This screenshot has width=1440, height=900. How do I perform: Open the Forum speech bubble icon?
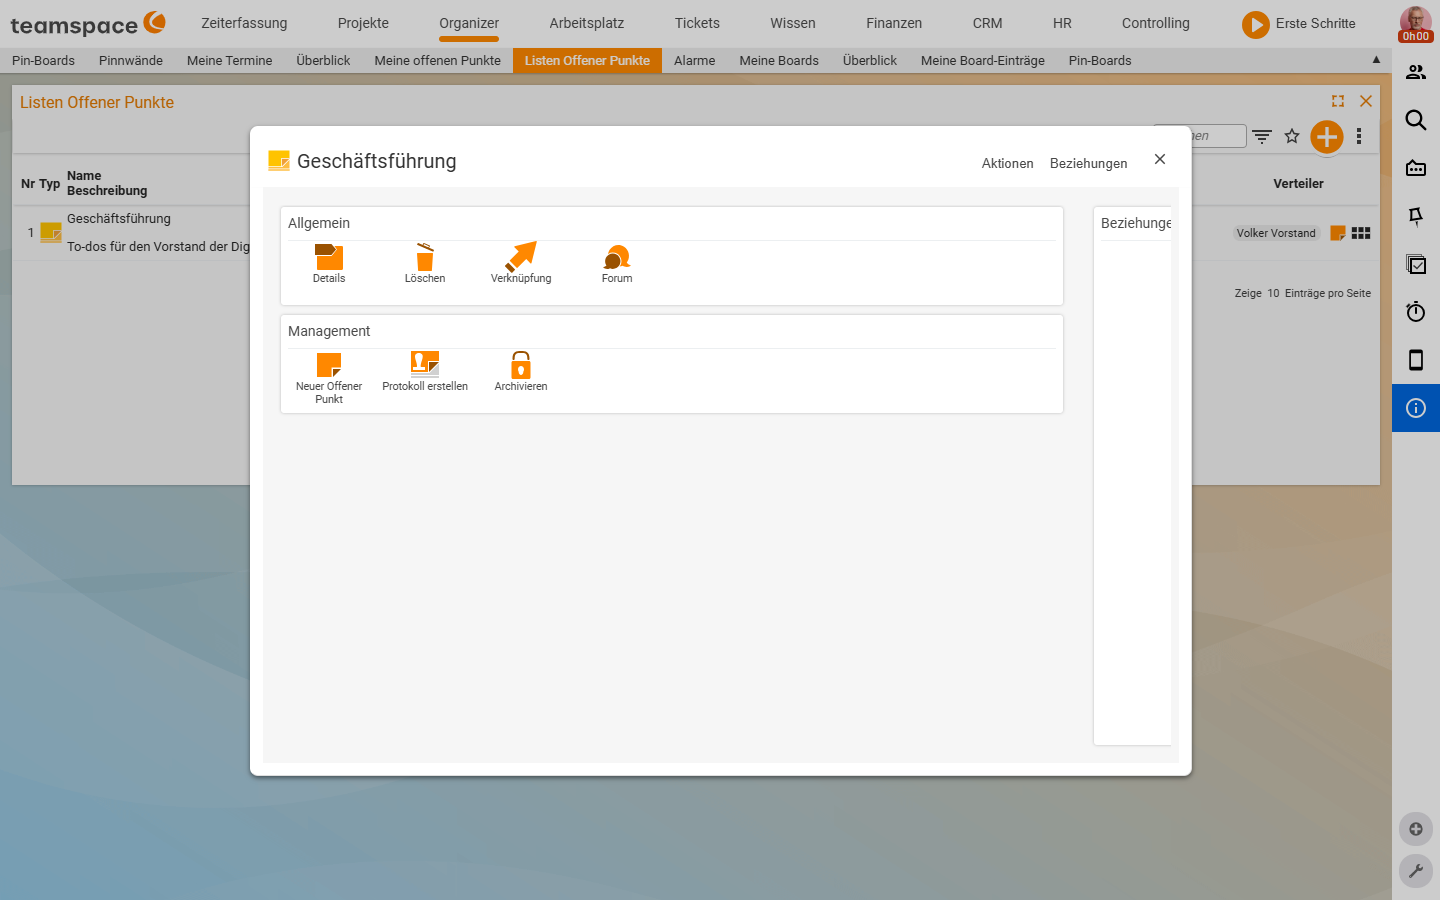coord(617,263)
